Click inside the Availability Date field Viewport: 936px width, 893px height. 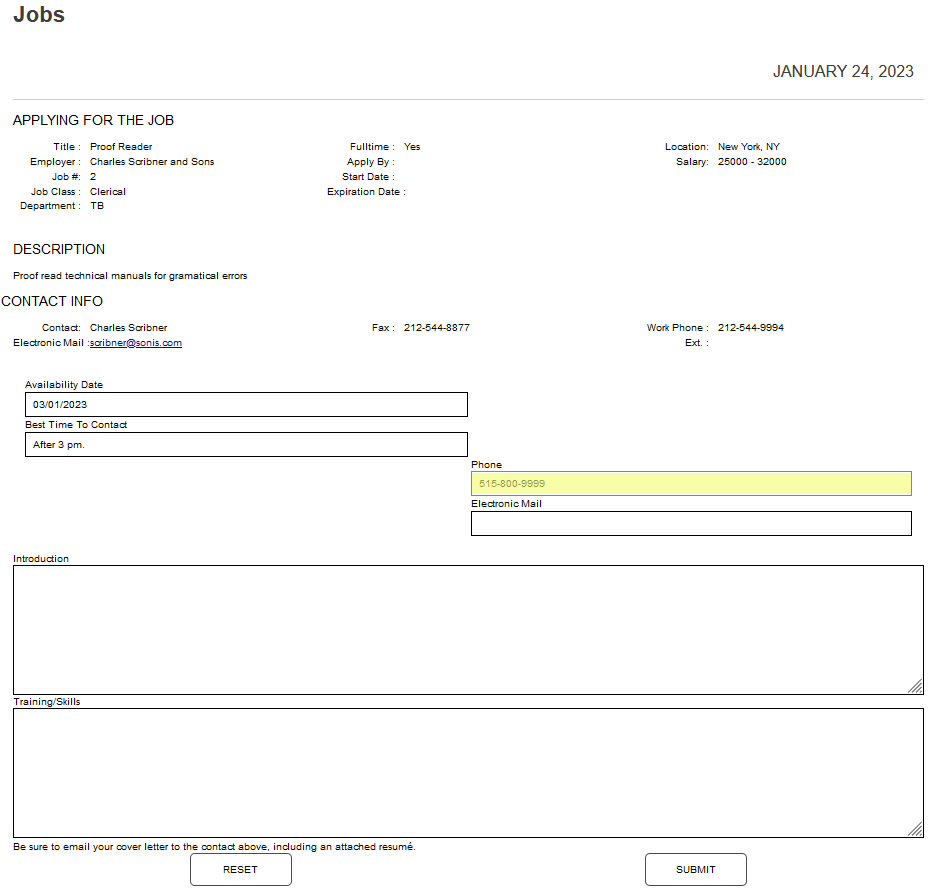click(246, 404)
